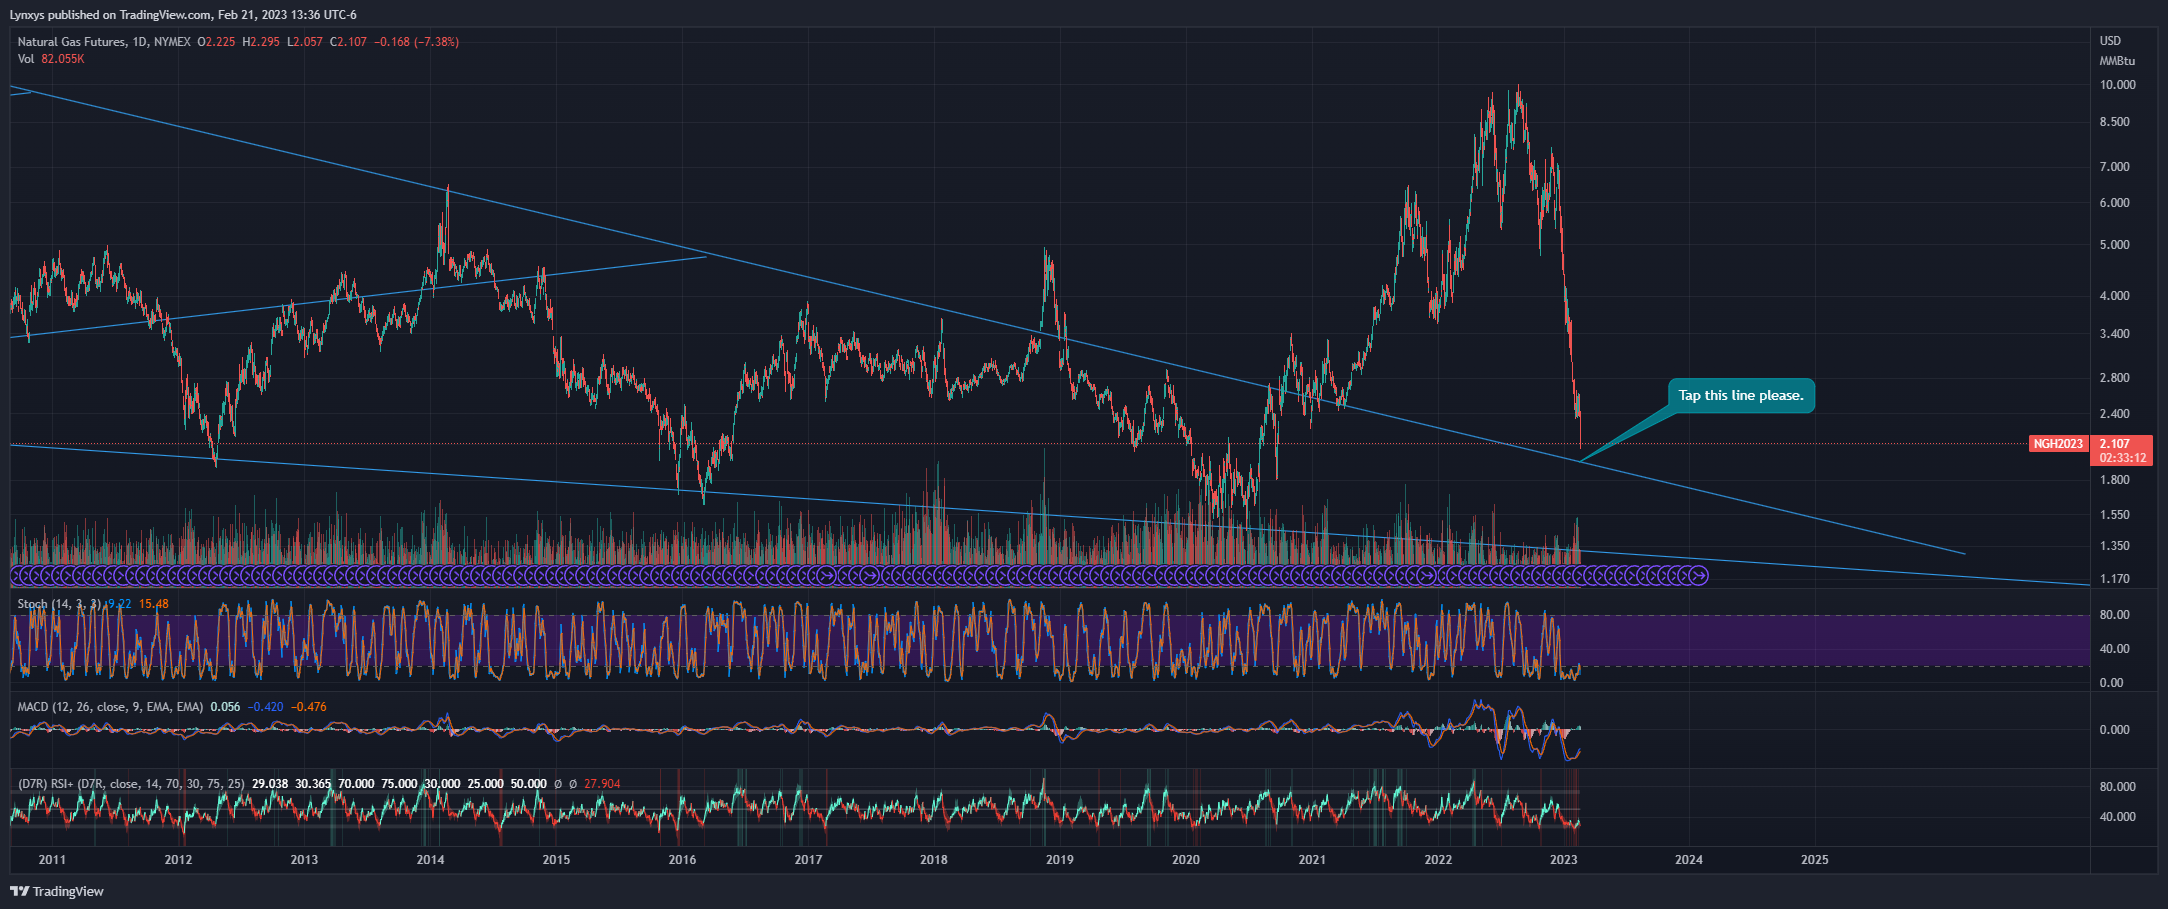This screenshot has width=2168, height=909.
Task: Click the change value −0.168 (−7.38%)
Action: point(417,42)
